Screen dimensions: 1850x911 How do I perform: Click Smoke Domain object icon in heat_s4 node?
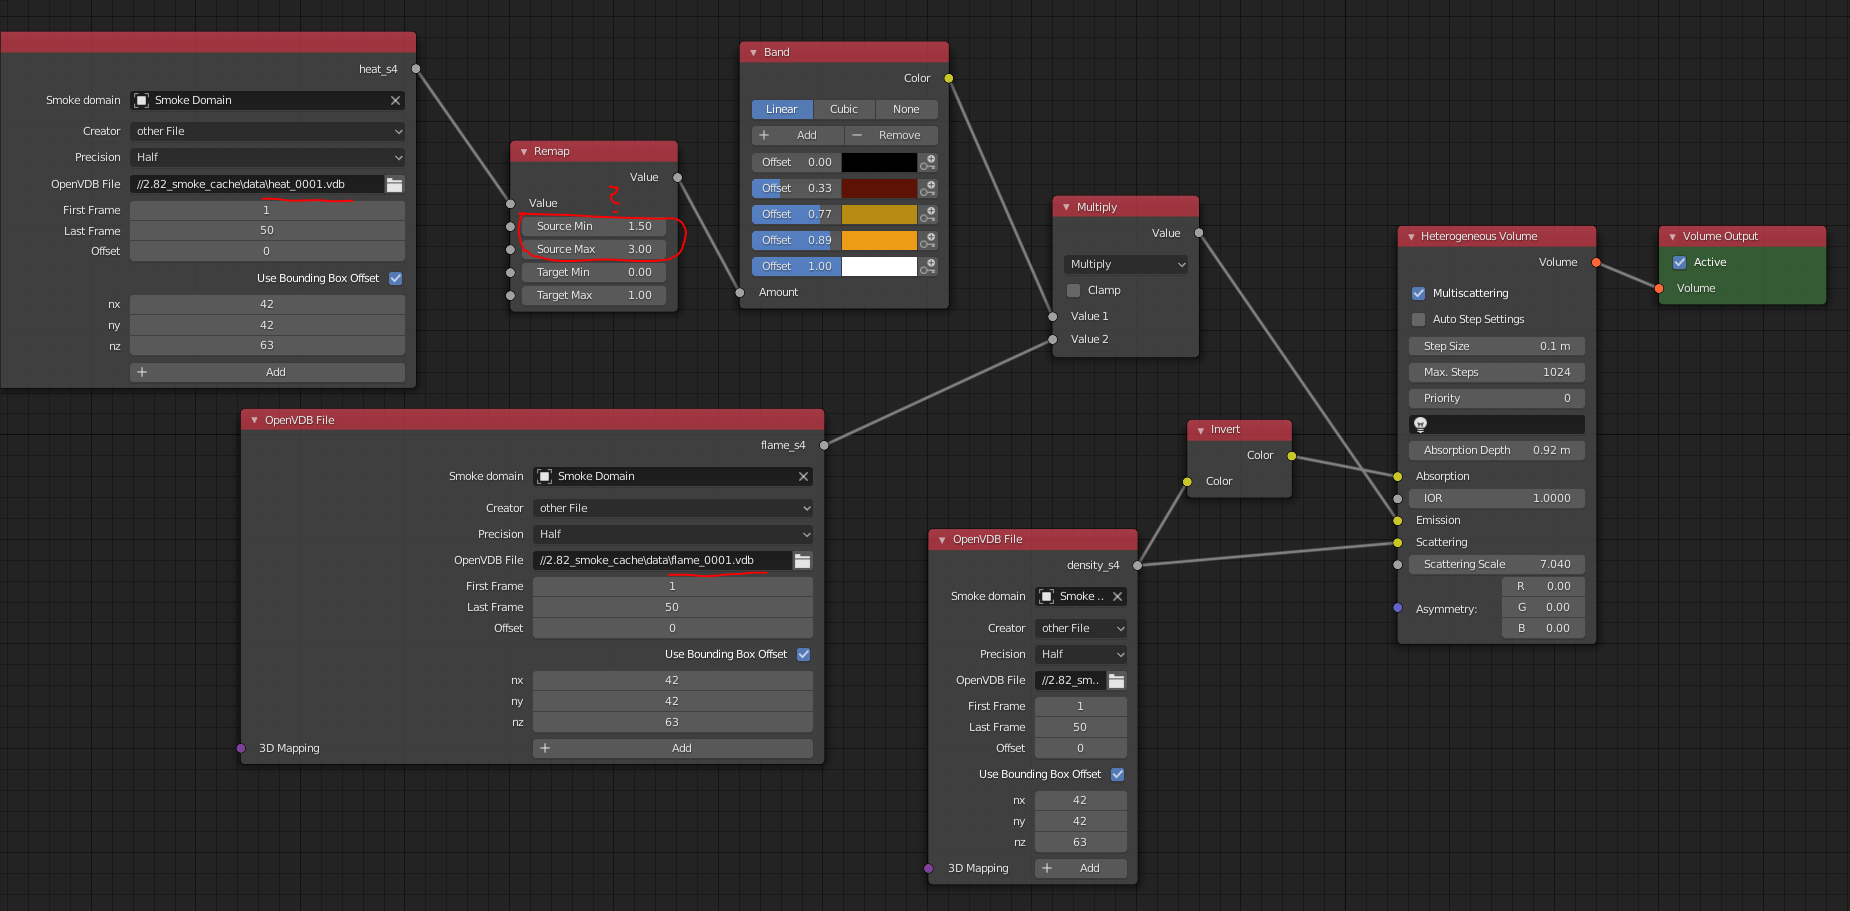pos(142,101)
